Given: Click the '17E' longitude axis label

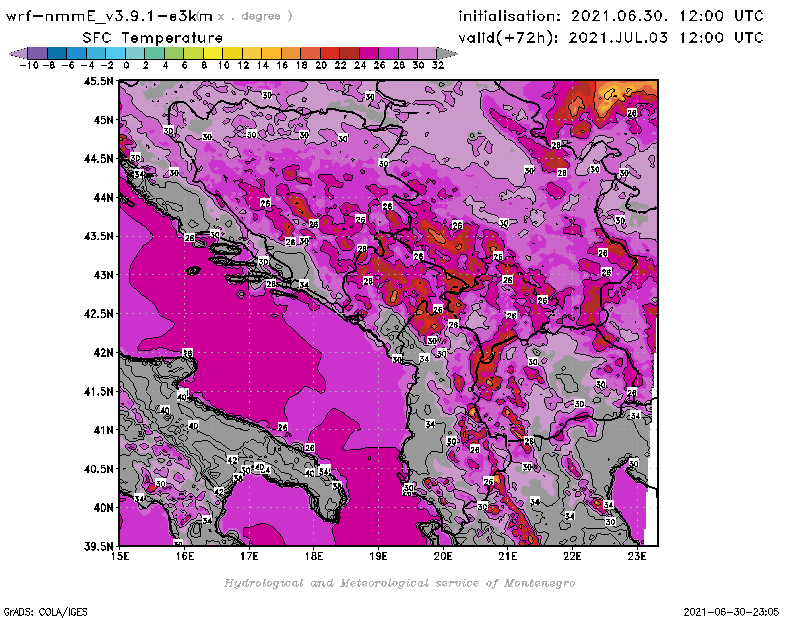Looking at the screenshot, I should tap(249, 556).
